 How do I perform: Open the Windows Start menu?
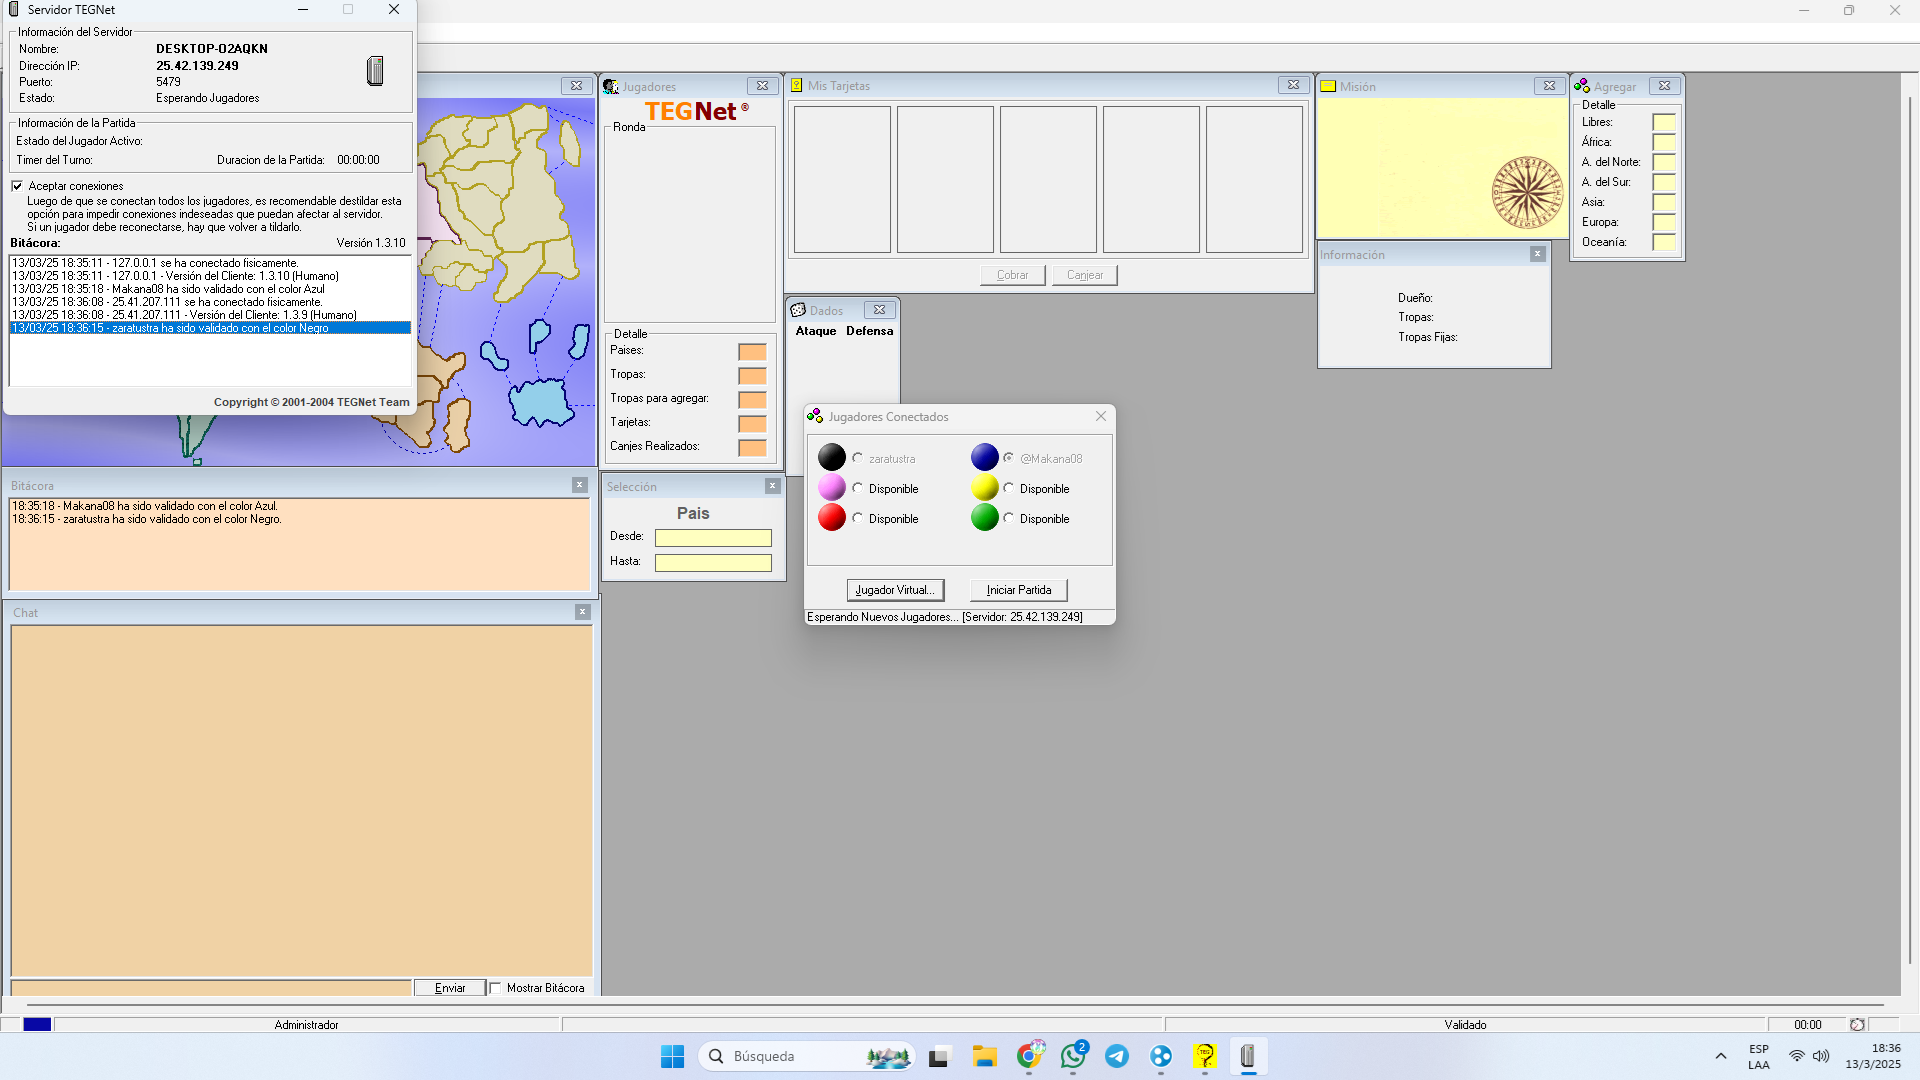click(672, 1057)
